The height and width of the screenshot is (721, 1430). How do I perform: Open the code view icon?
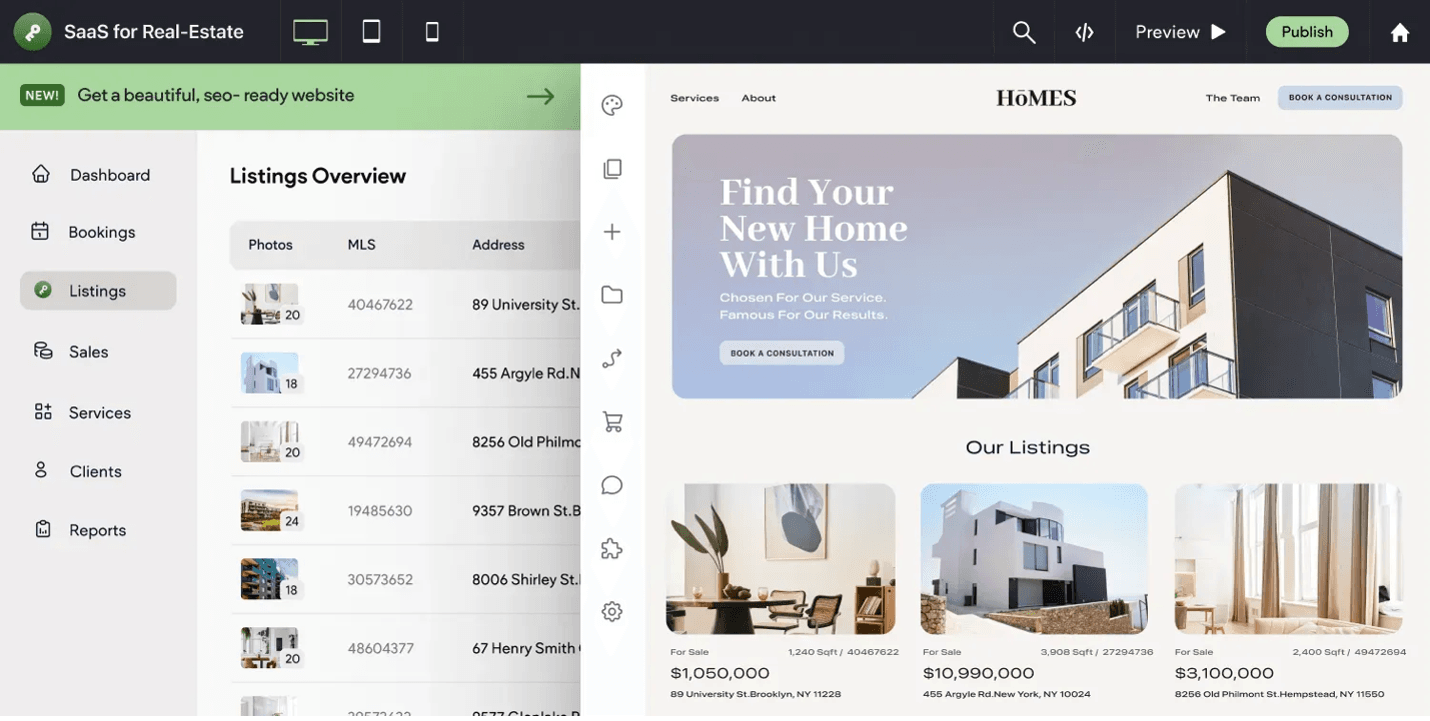1084,31
